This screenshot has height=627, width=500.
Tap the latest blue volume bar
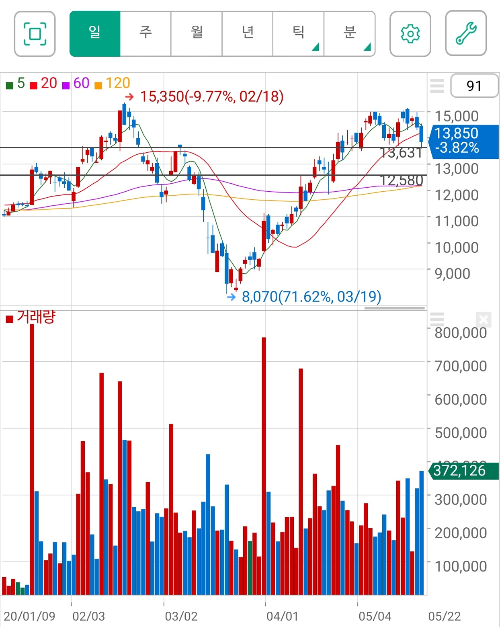(422, 533)
